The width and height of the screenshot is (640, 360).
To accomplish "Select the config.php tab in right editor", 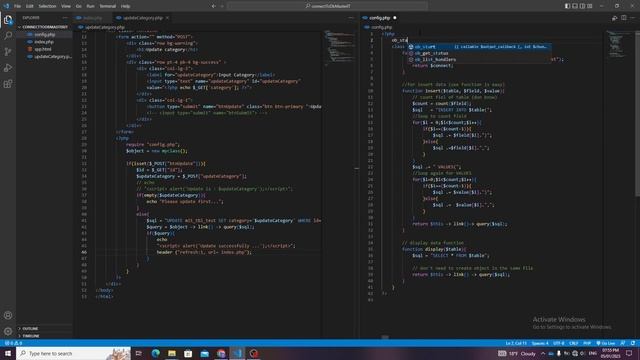I will click(x=380, y=18).
